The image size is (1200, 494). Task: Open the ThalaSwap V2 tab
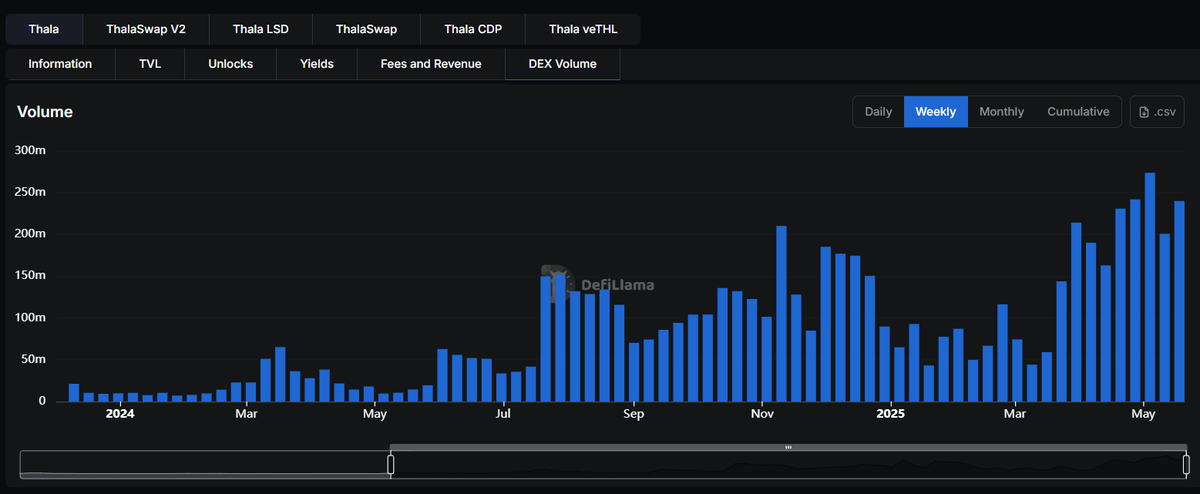coord(146,29)
